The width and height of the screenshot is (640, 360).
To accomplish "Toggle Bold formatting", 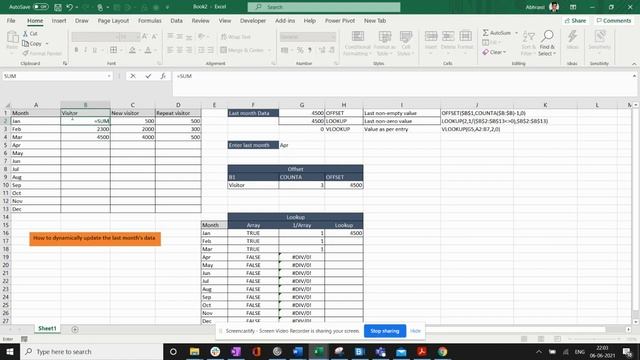I will click(x=76, y=50).
